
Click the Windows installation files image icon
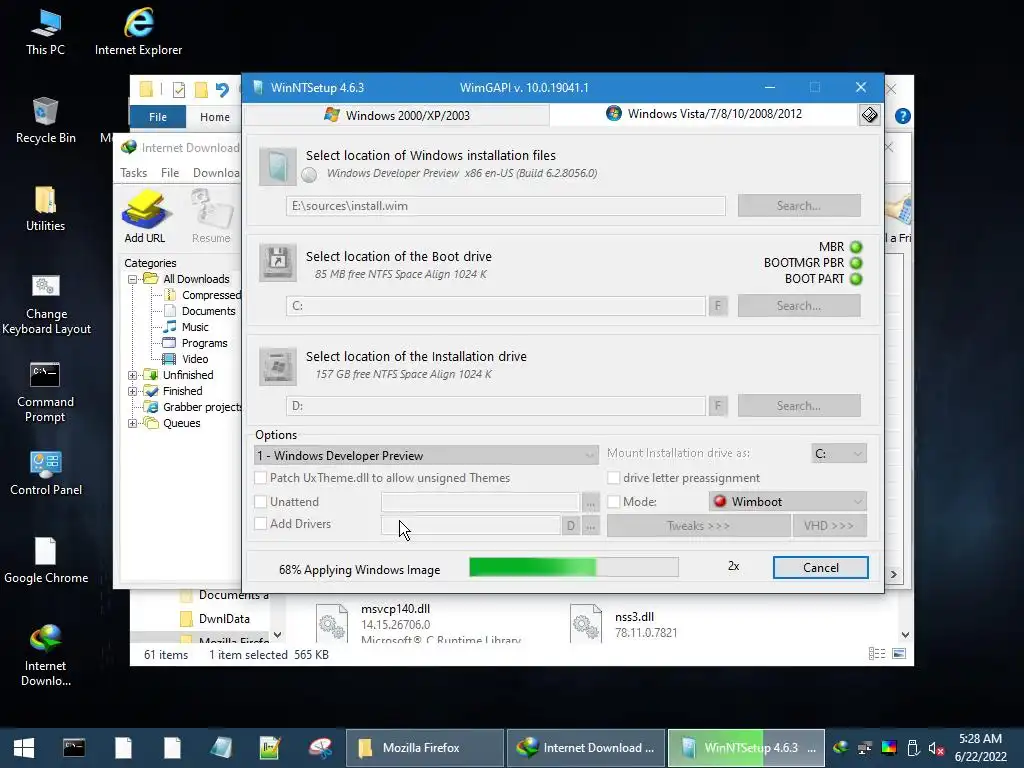[278, 167]
